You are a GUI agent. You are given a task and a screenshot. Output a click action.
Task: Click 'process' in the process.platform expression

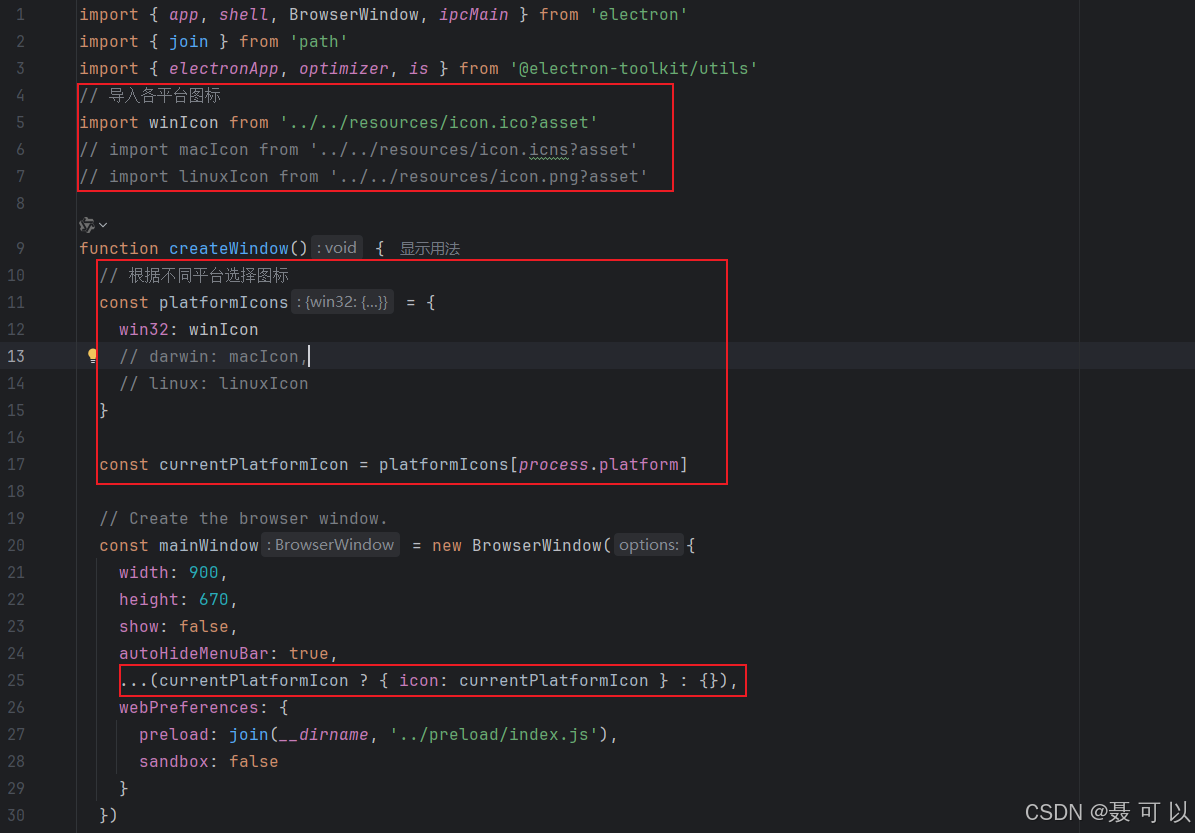553,464
